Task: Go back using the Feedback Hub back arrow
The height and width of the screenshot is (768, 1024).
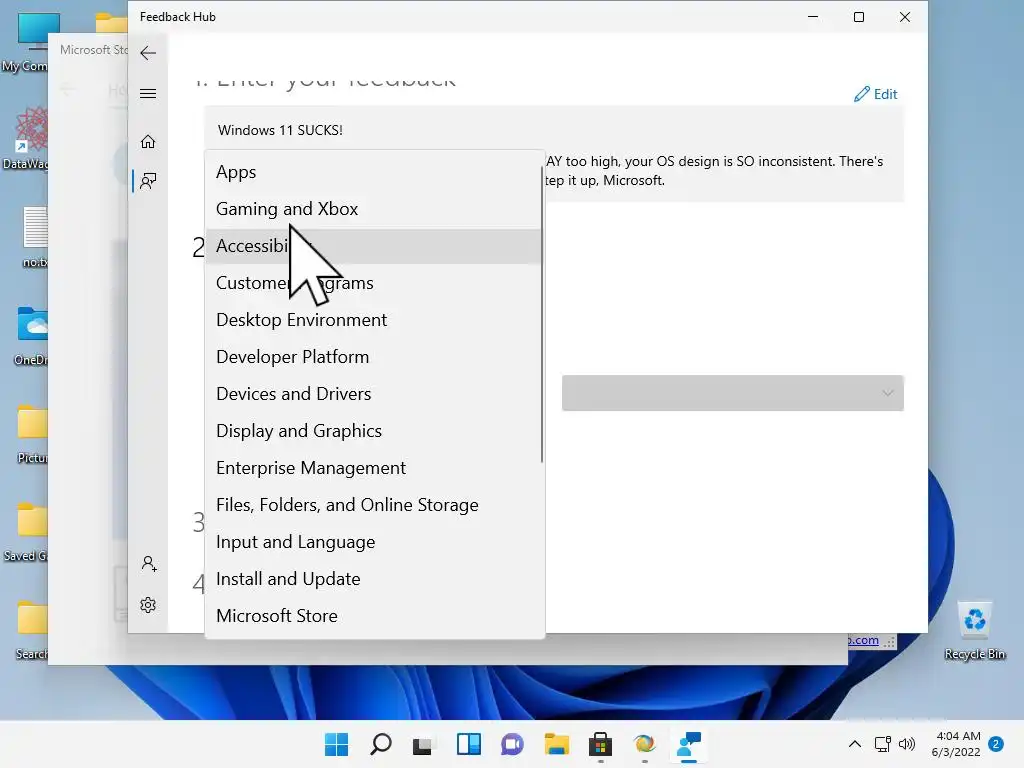Action: [x=148, y=53]
